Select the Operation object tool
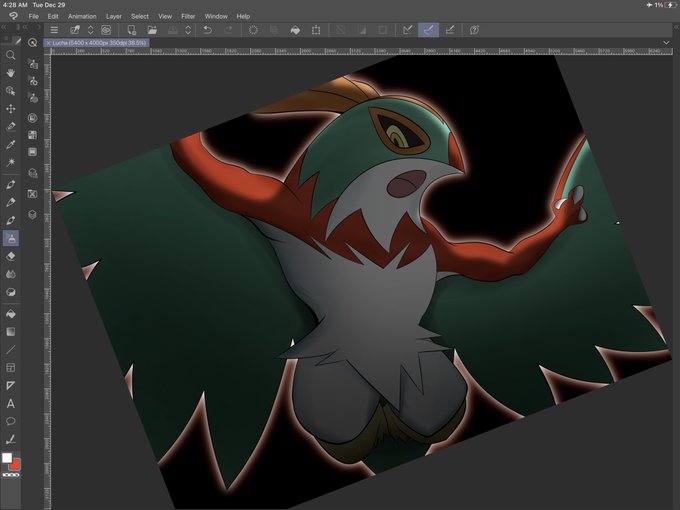 (10, 91)
